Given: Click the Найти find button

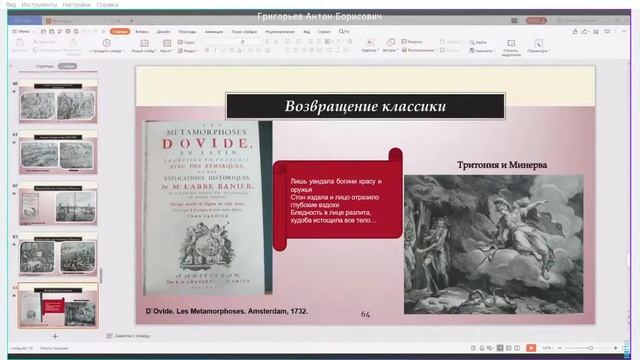Looking at the screenshot, I should (478, 42).
